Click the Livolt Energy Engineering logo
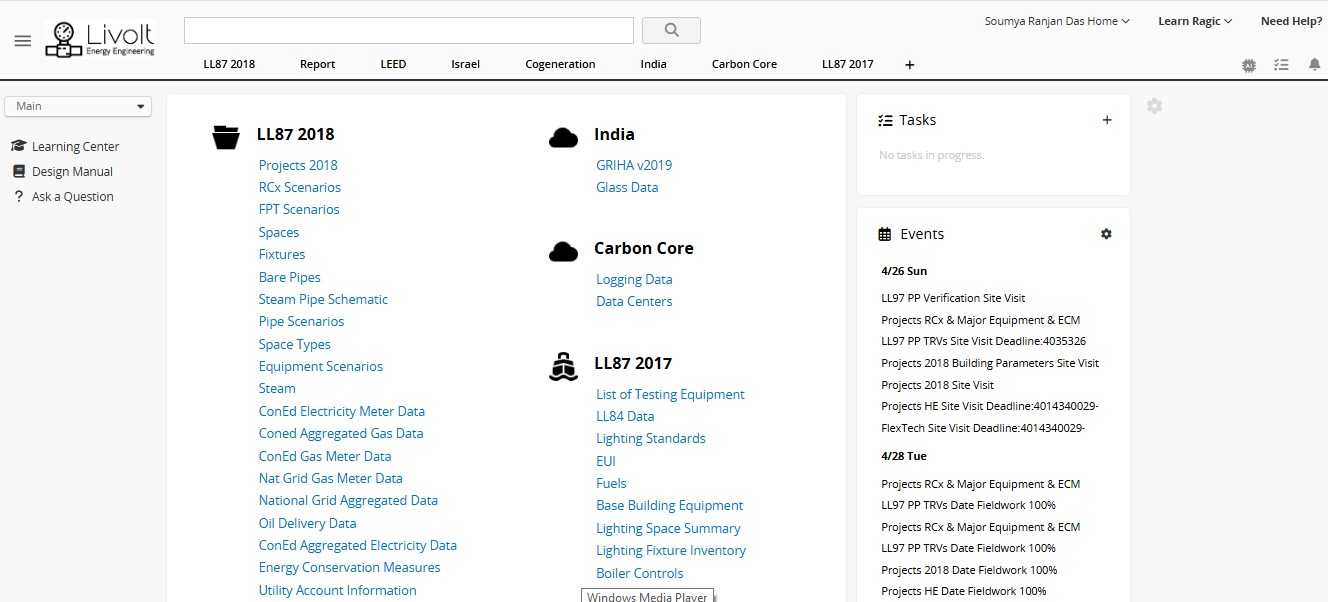Screen dimensions: 1328x602 click(100, 40)
